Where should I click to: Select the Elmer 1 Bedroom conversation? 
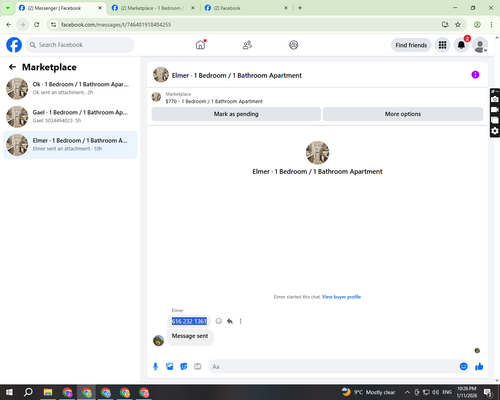click(x=70, y=145)
